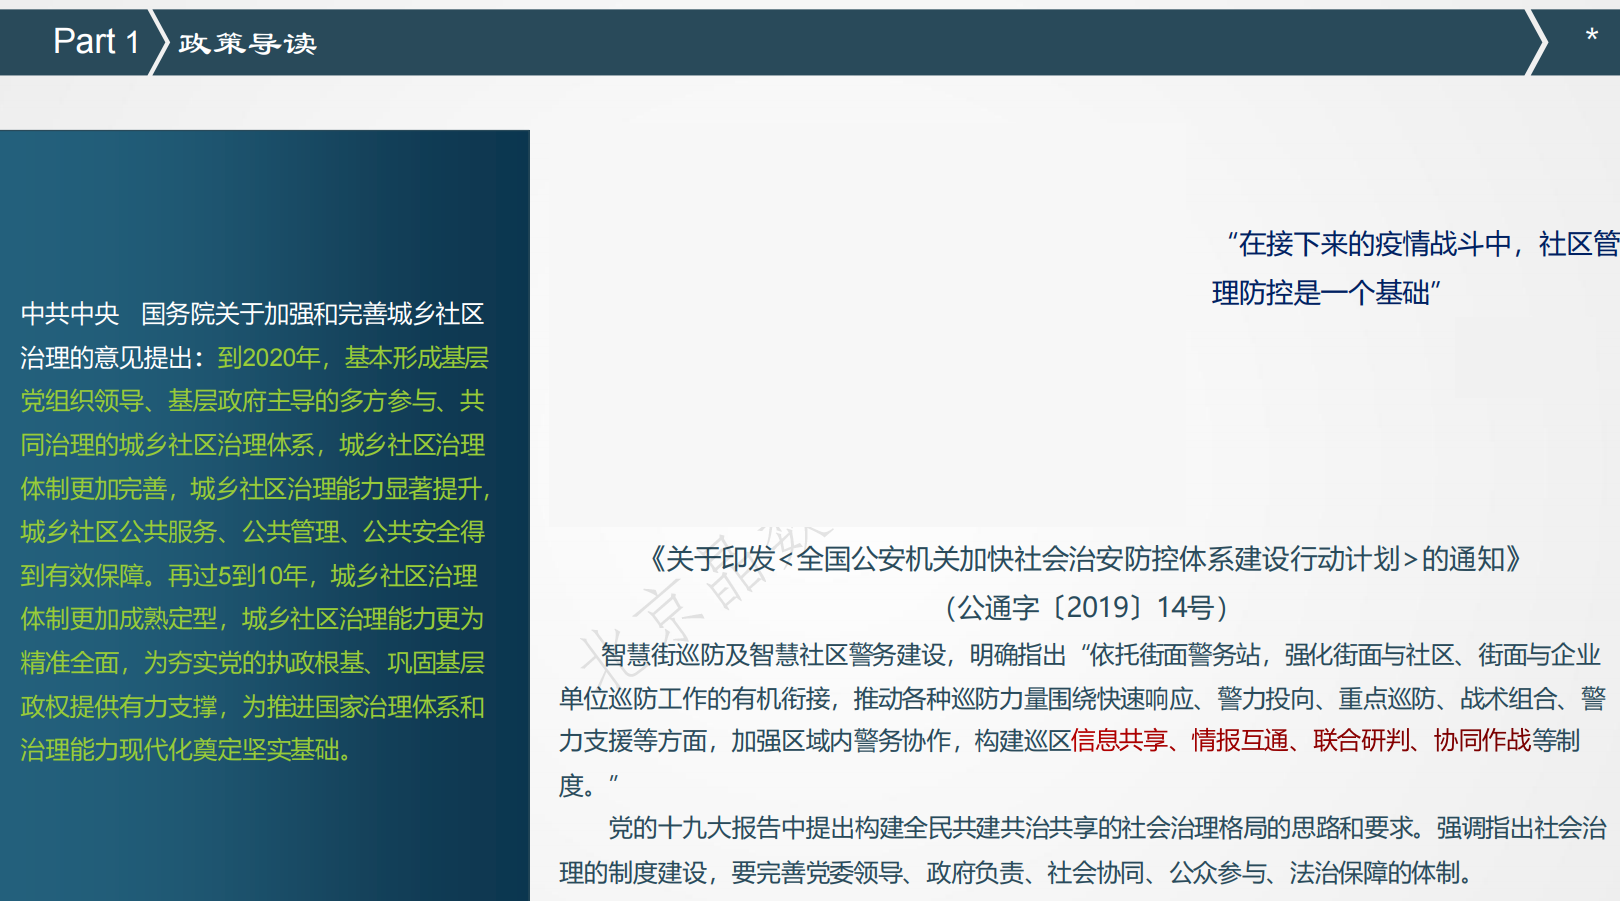Click the title '《关于印发<全国公安机关加快社会治安防控体系建设行动计划>的通知》'
The width and height of the screenshot is (1620, 901).
pyautogui.click(x=1086, y=559)
